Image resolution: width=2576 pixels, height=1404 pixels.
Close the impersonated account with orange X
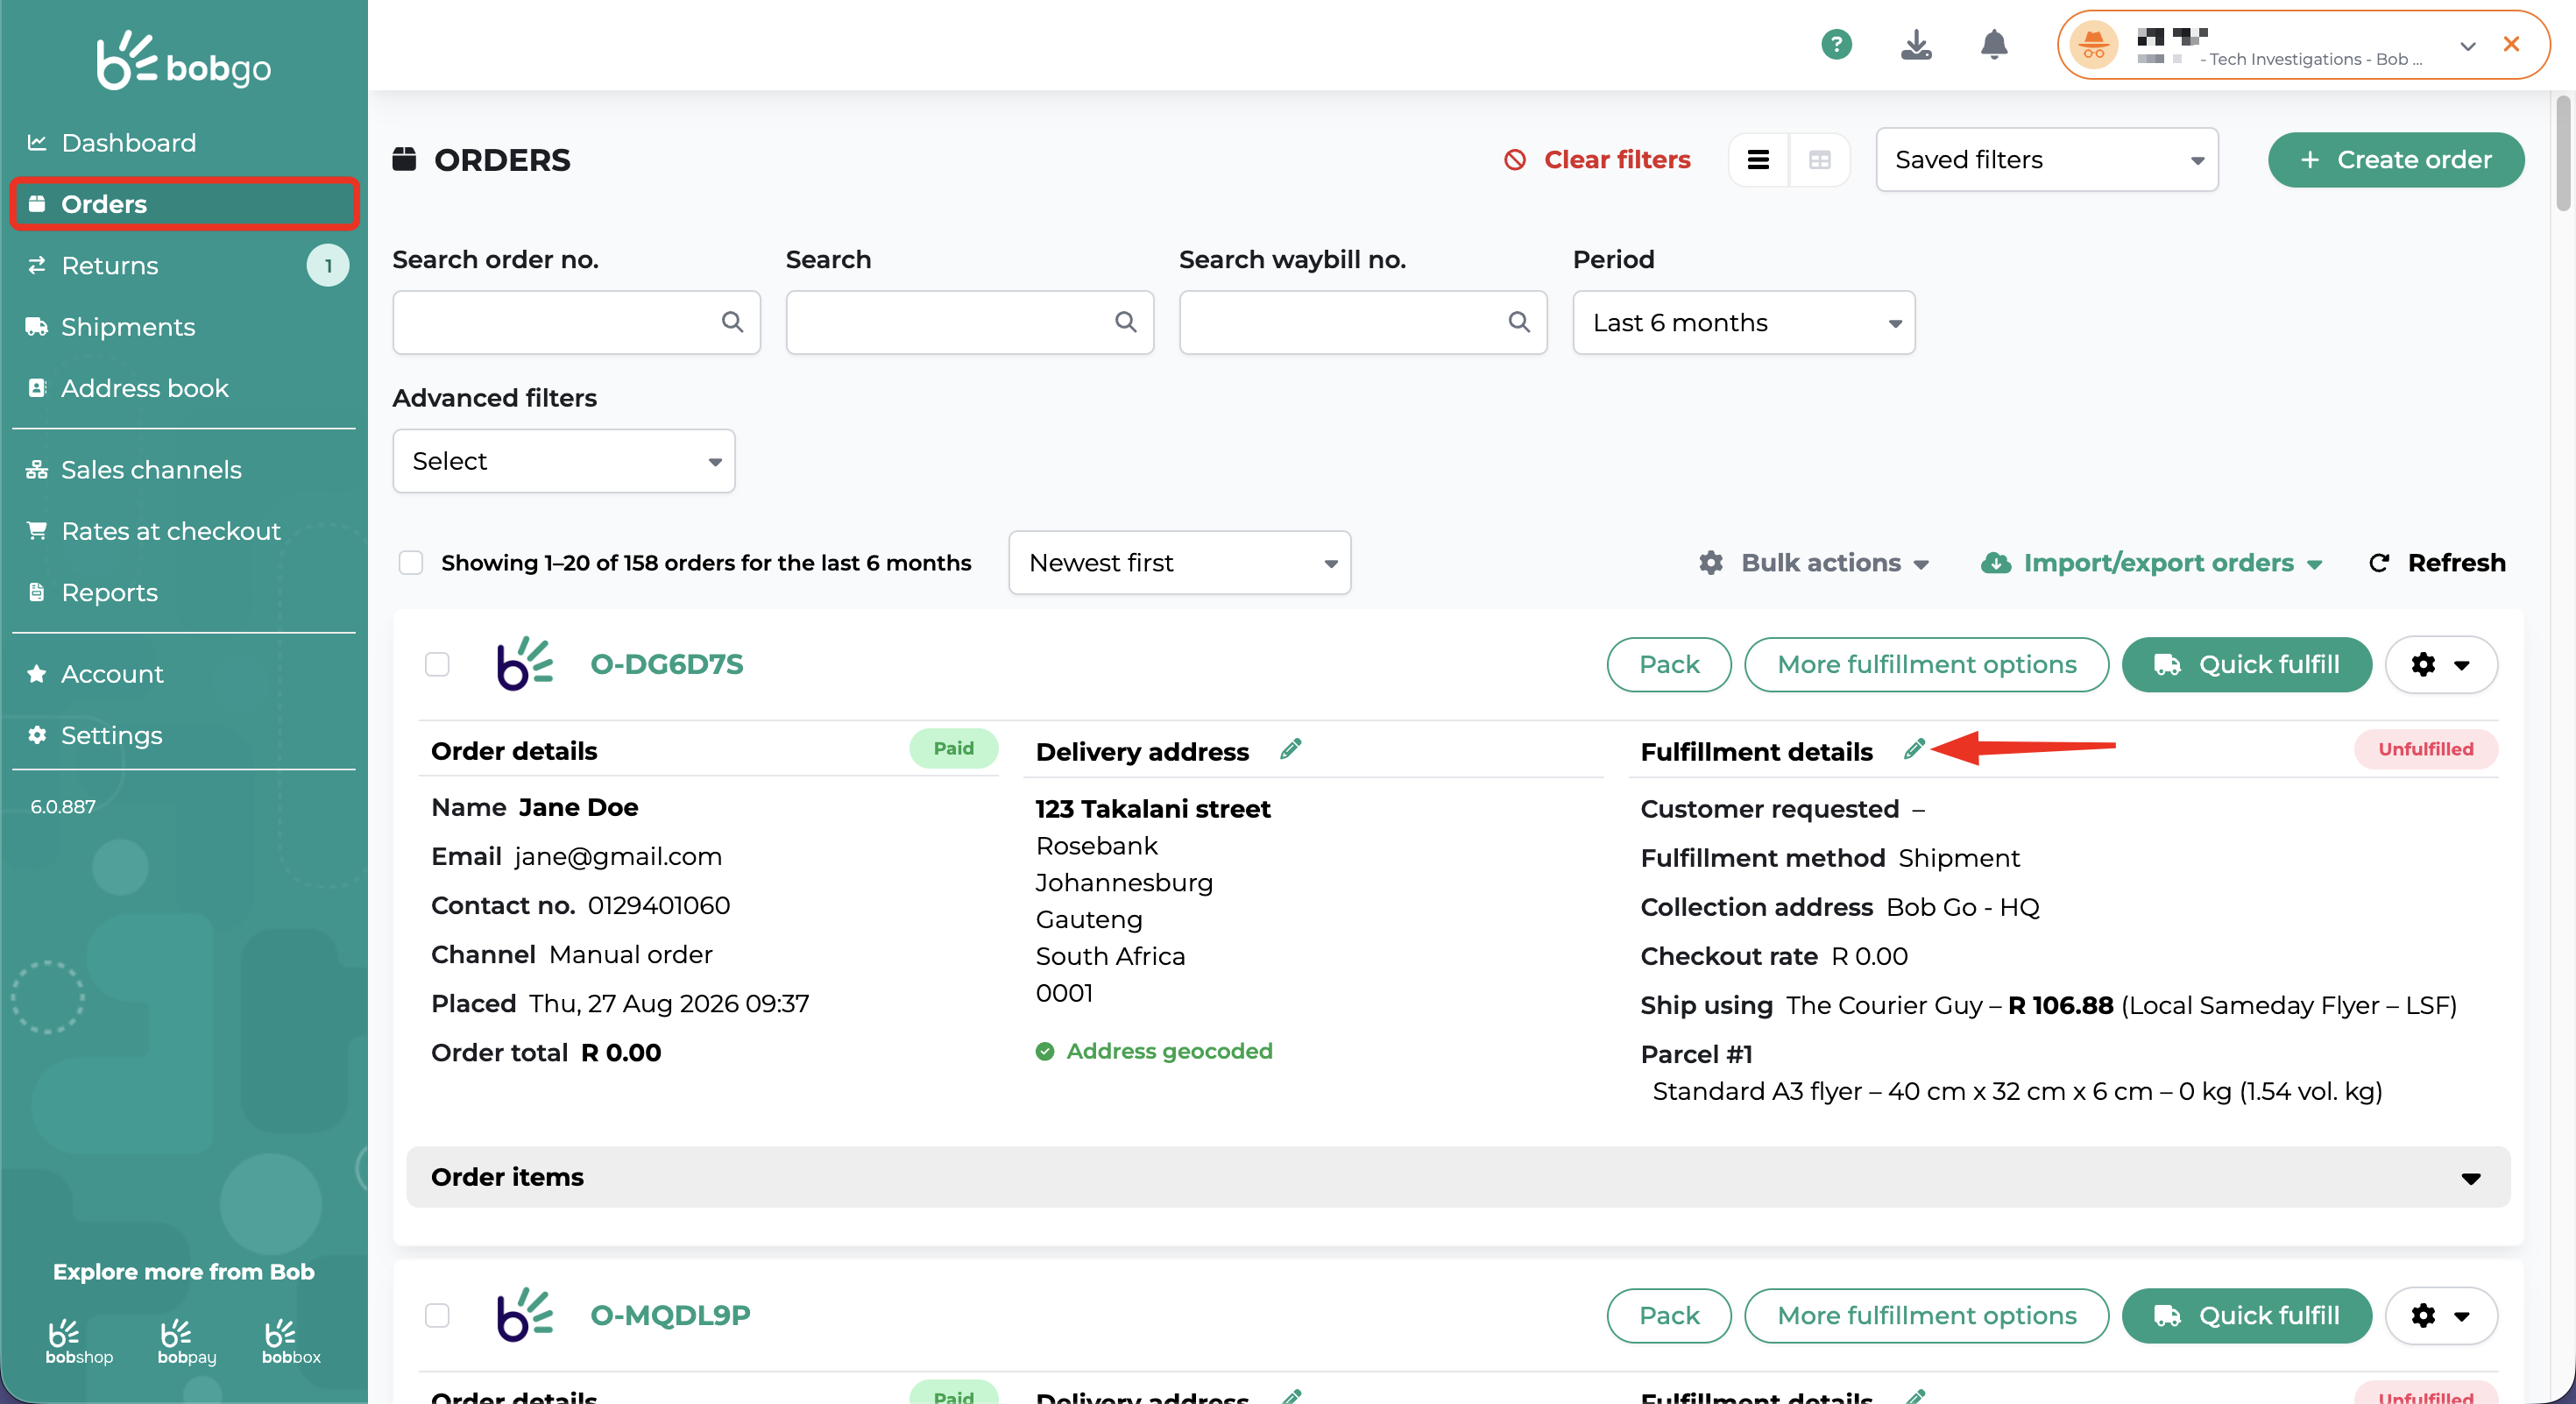point(2511,44)
